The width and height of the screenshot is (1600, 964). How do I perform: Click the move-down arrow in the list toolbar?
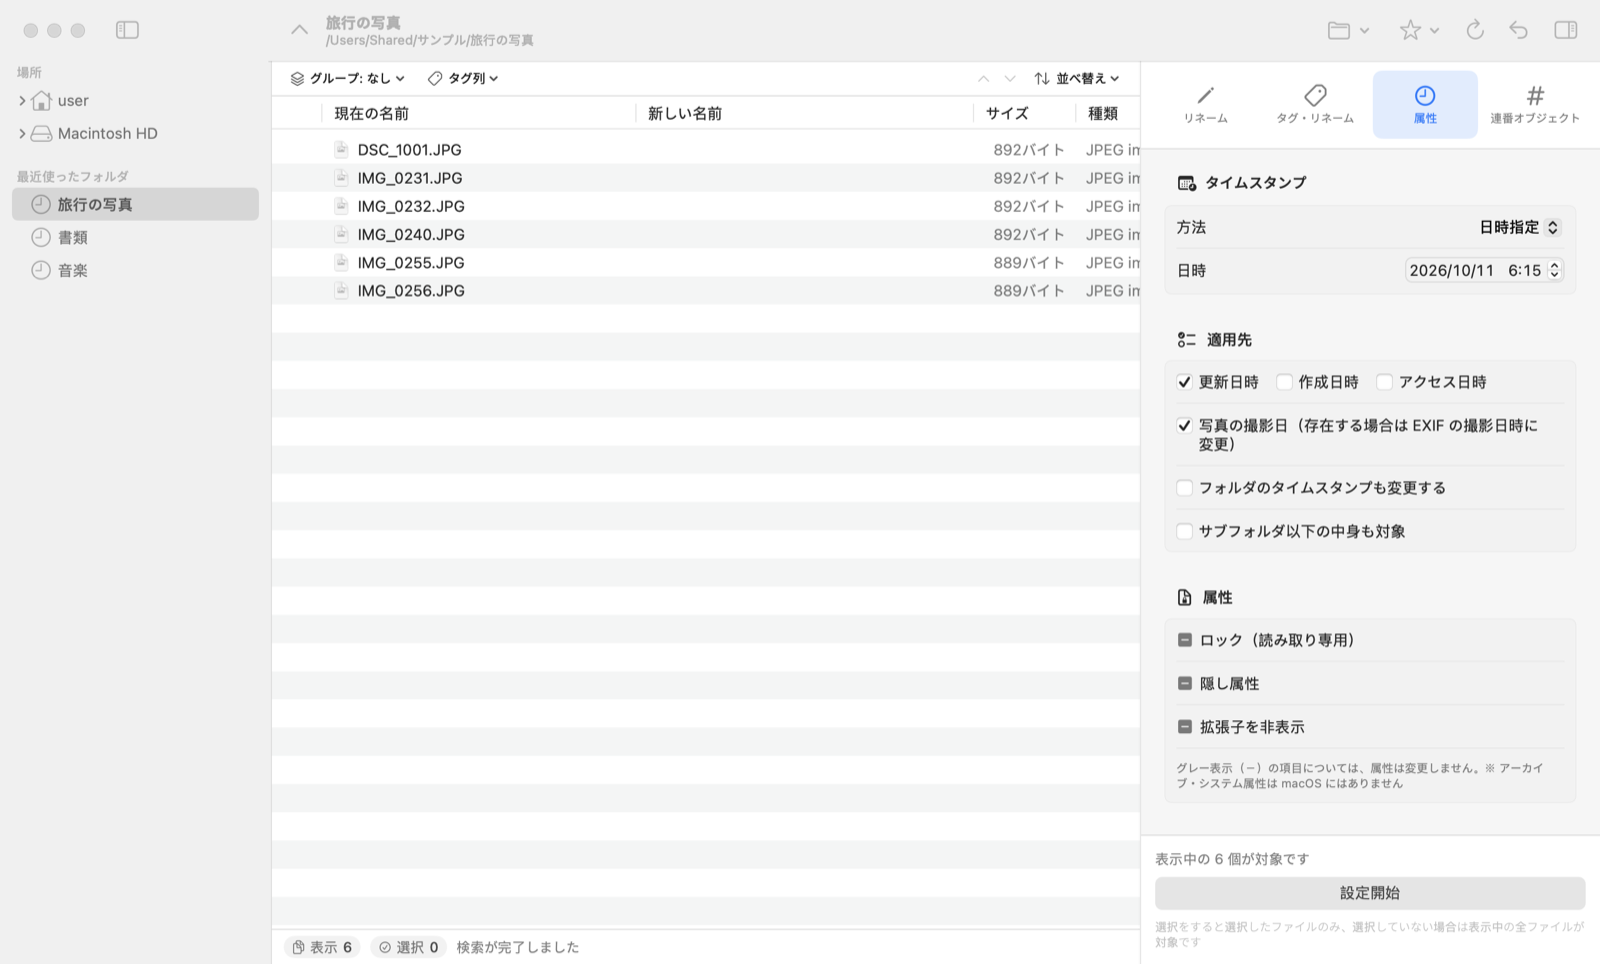(x=1010, y=78)
